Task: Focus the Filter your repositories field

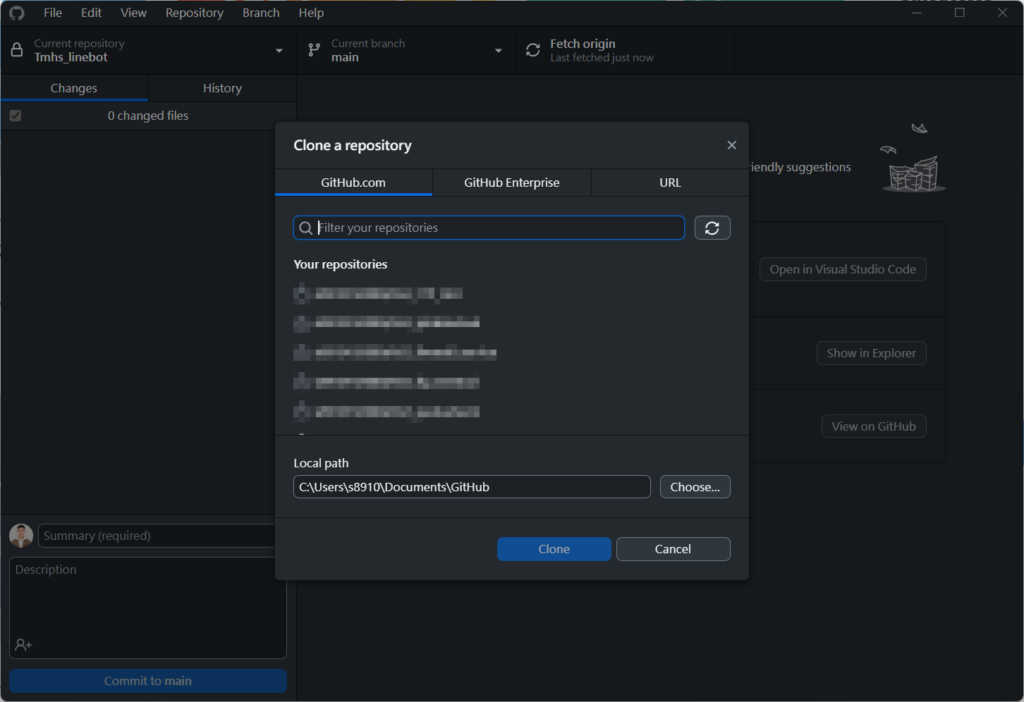Action: coord(488,228)
